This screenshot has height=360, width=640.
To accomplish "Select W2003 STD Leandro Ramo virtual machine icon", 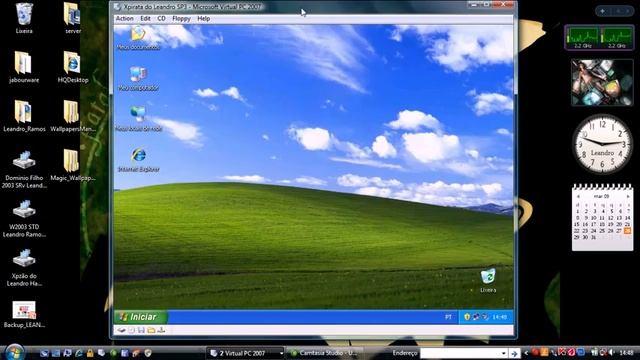I will [24, 218].
